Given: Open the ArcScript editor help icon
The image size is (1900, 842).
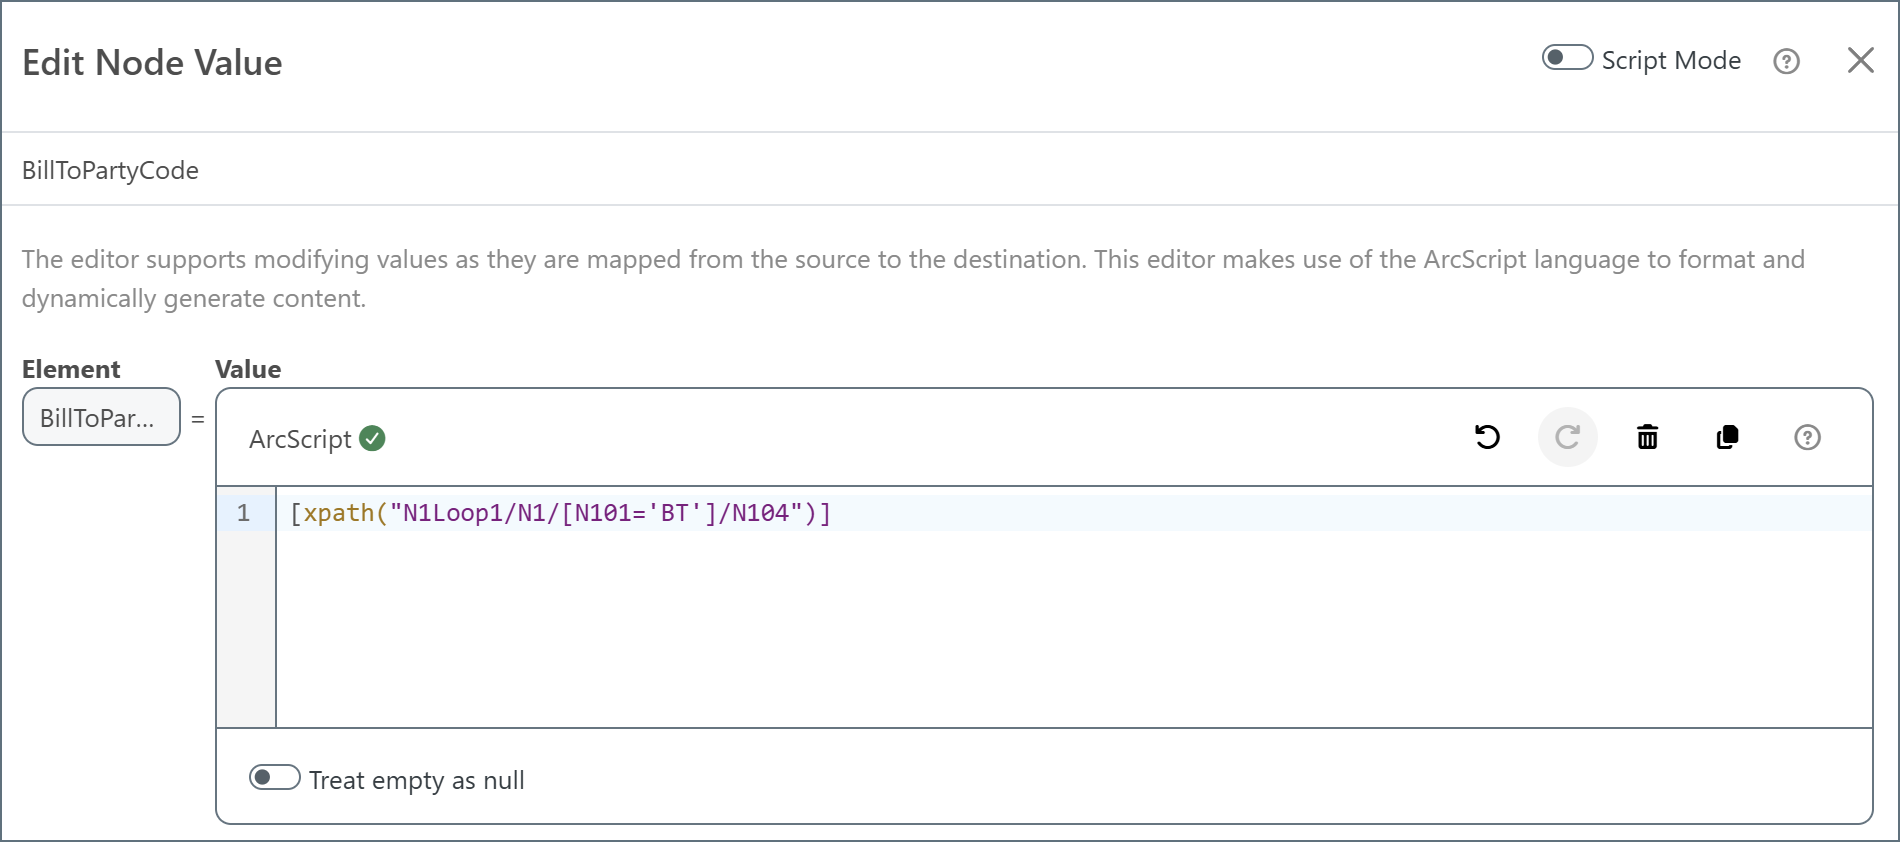Looking at the screenshot, I should (1807, 437).
